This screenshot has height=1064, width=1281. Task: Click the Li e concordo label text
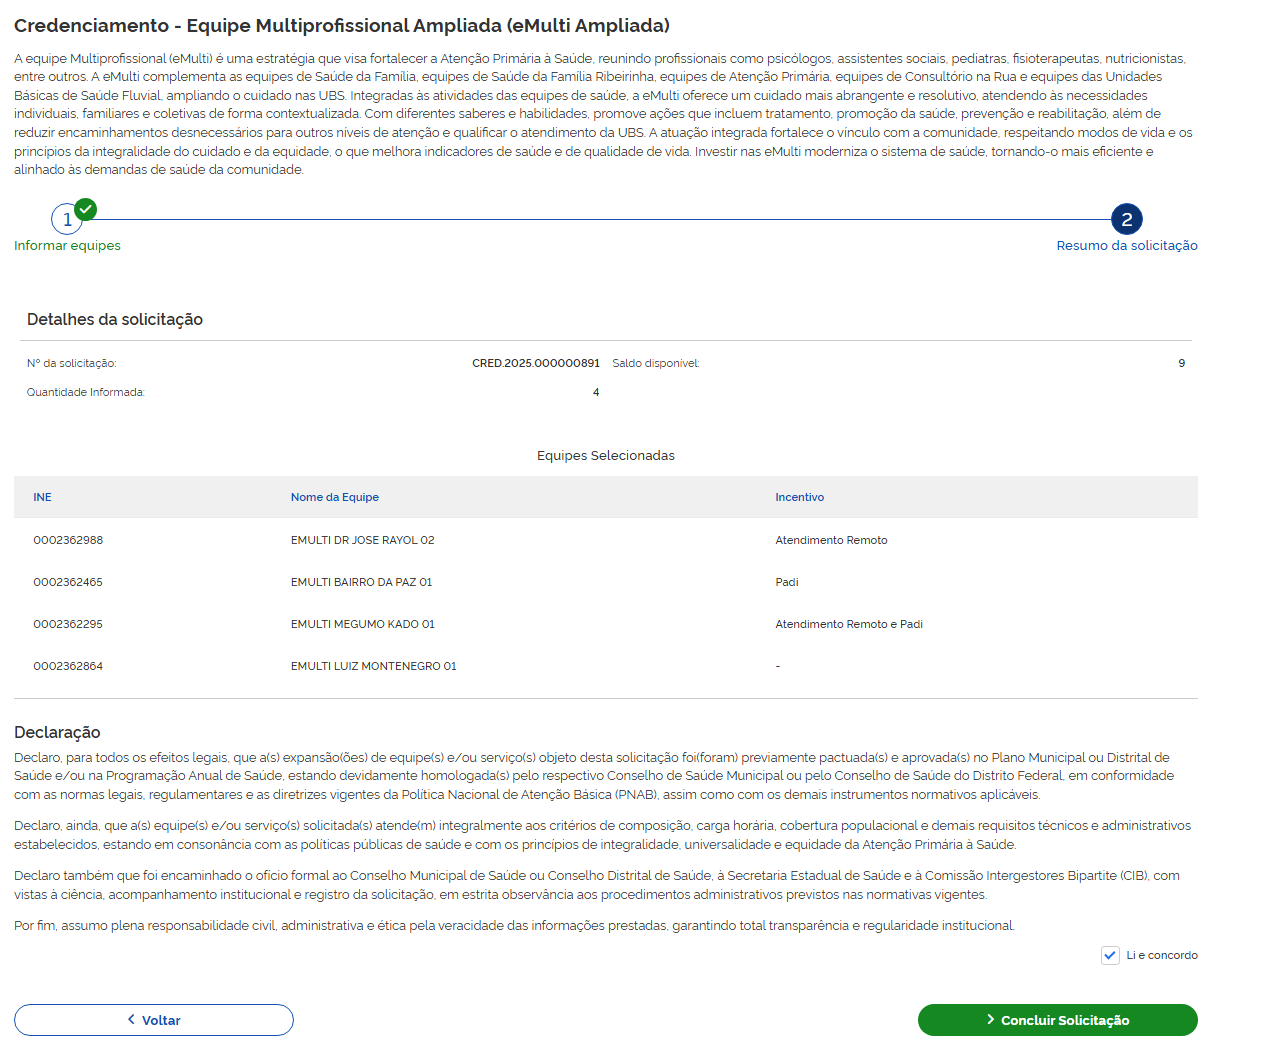pos(1161,955)
